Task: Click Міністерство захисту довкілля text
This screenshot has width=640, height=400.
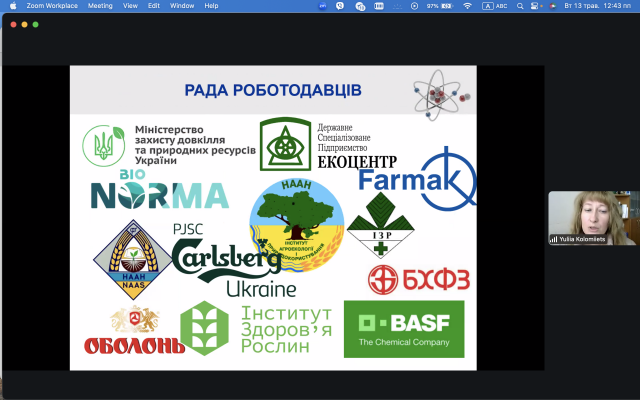Action: click(195, 145)
